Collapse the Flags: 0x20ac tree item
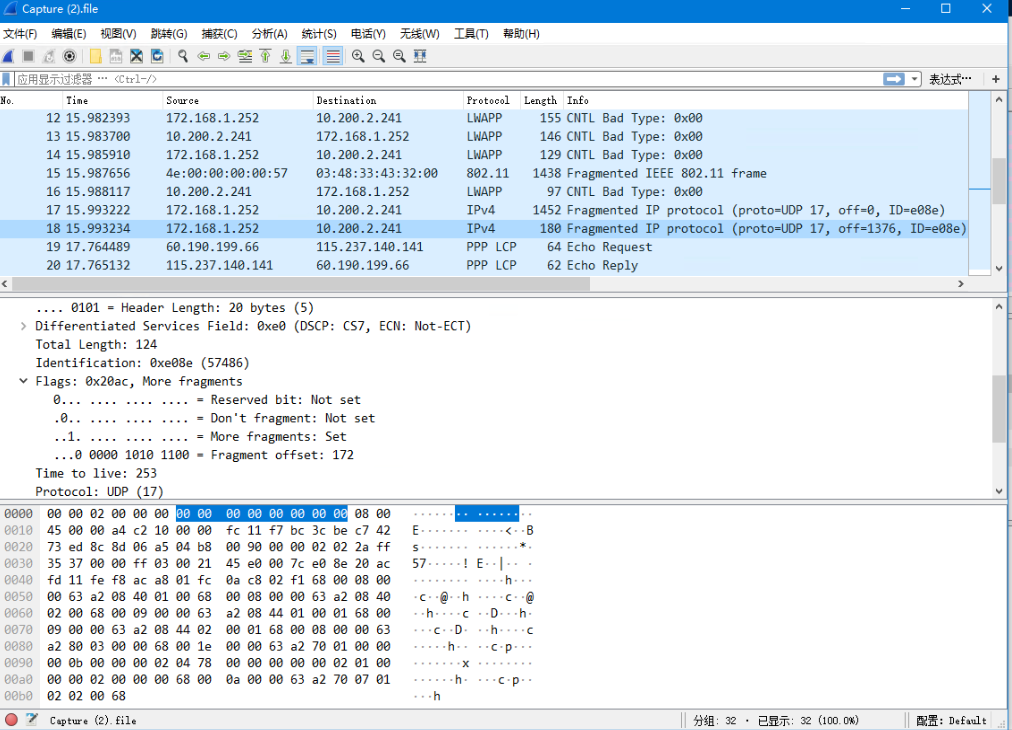 click(23, 381)
